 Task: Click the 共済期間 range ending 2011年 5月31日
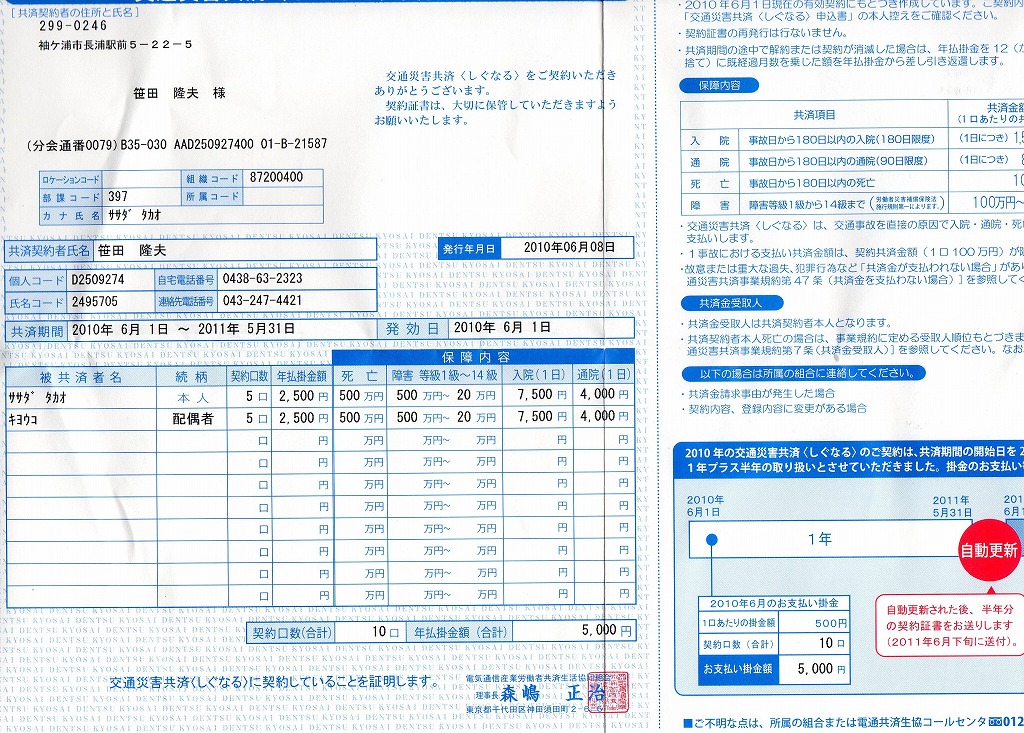click(x=183, y=329)
